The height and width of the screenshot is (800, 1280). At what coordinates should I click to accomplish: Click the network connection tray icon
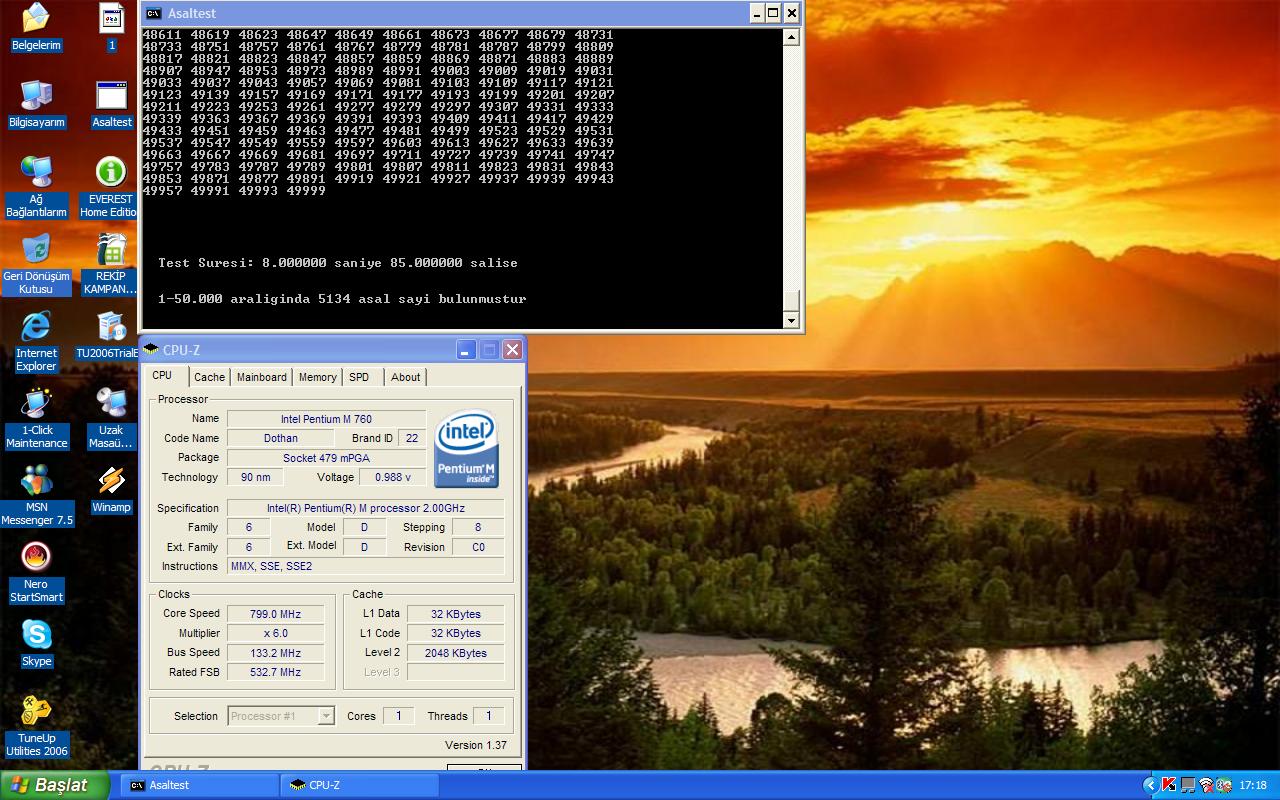[x=1188, y=785]
